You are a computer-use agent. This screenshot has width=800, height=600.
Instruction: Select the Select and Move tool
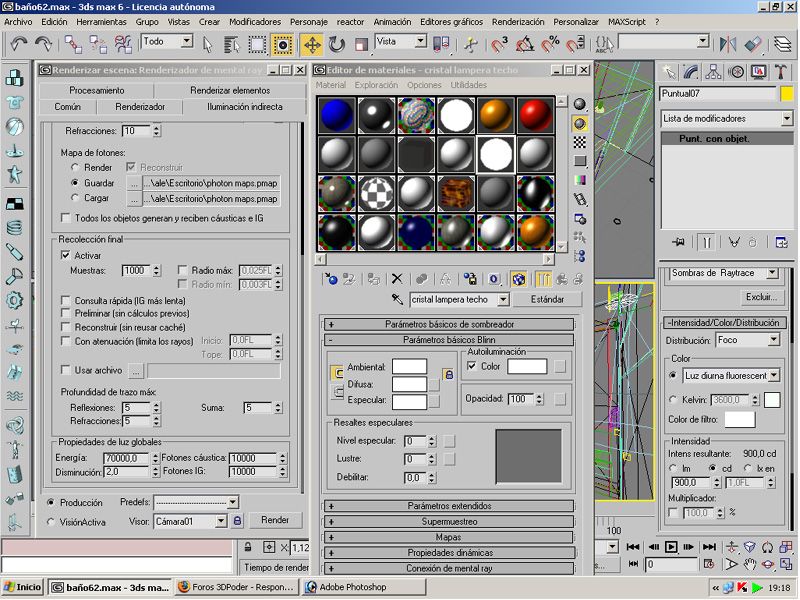tap(312, 44)
